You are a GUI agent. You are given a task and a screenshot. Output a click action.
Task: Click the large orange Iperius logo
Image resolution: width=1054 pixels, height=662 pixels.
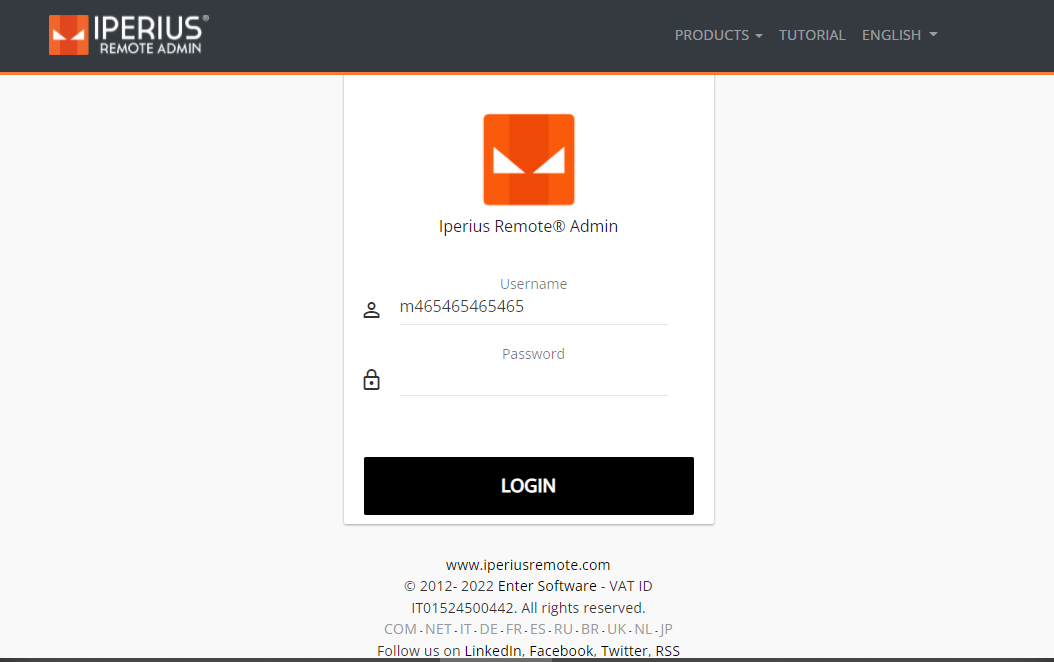529,159
